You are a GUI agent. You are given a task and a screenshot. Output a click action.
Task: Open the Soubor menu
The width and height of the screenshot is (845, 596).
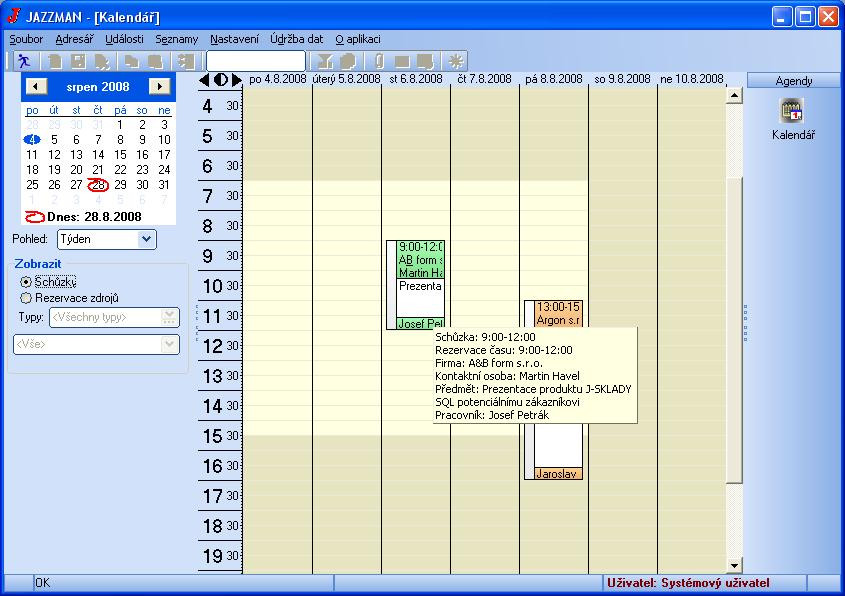(x=26, y=39)
